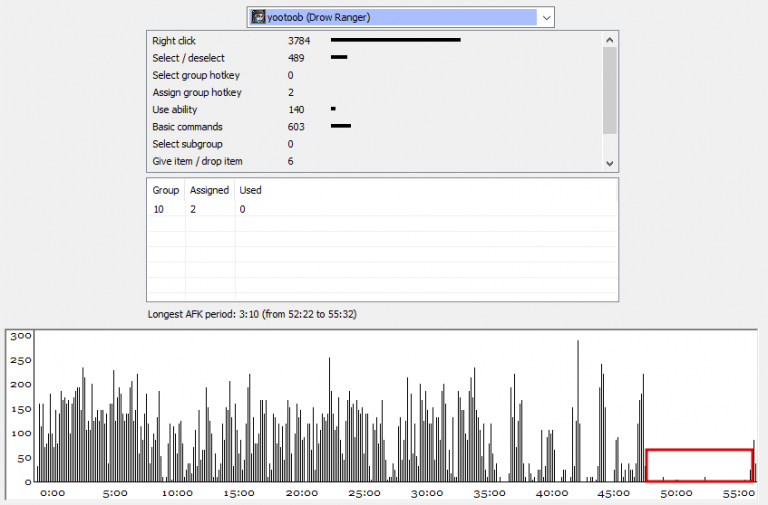The image size is (768, 505).
Task: Select the Select subgroup row
Action: (375, 144)
